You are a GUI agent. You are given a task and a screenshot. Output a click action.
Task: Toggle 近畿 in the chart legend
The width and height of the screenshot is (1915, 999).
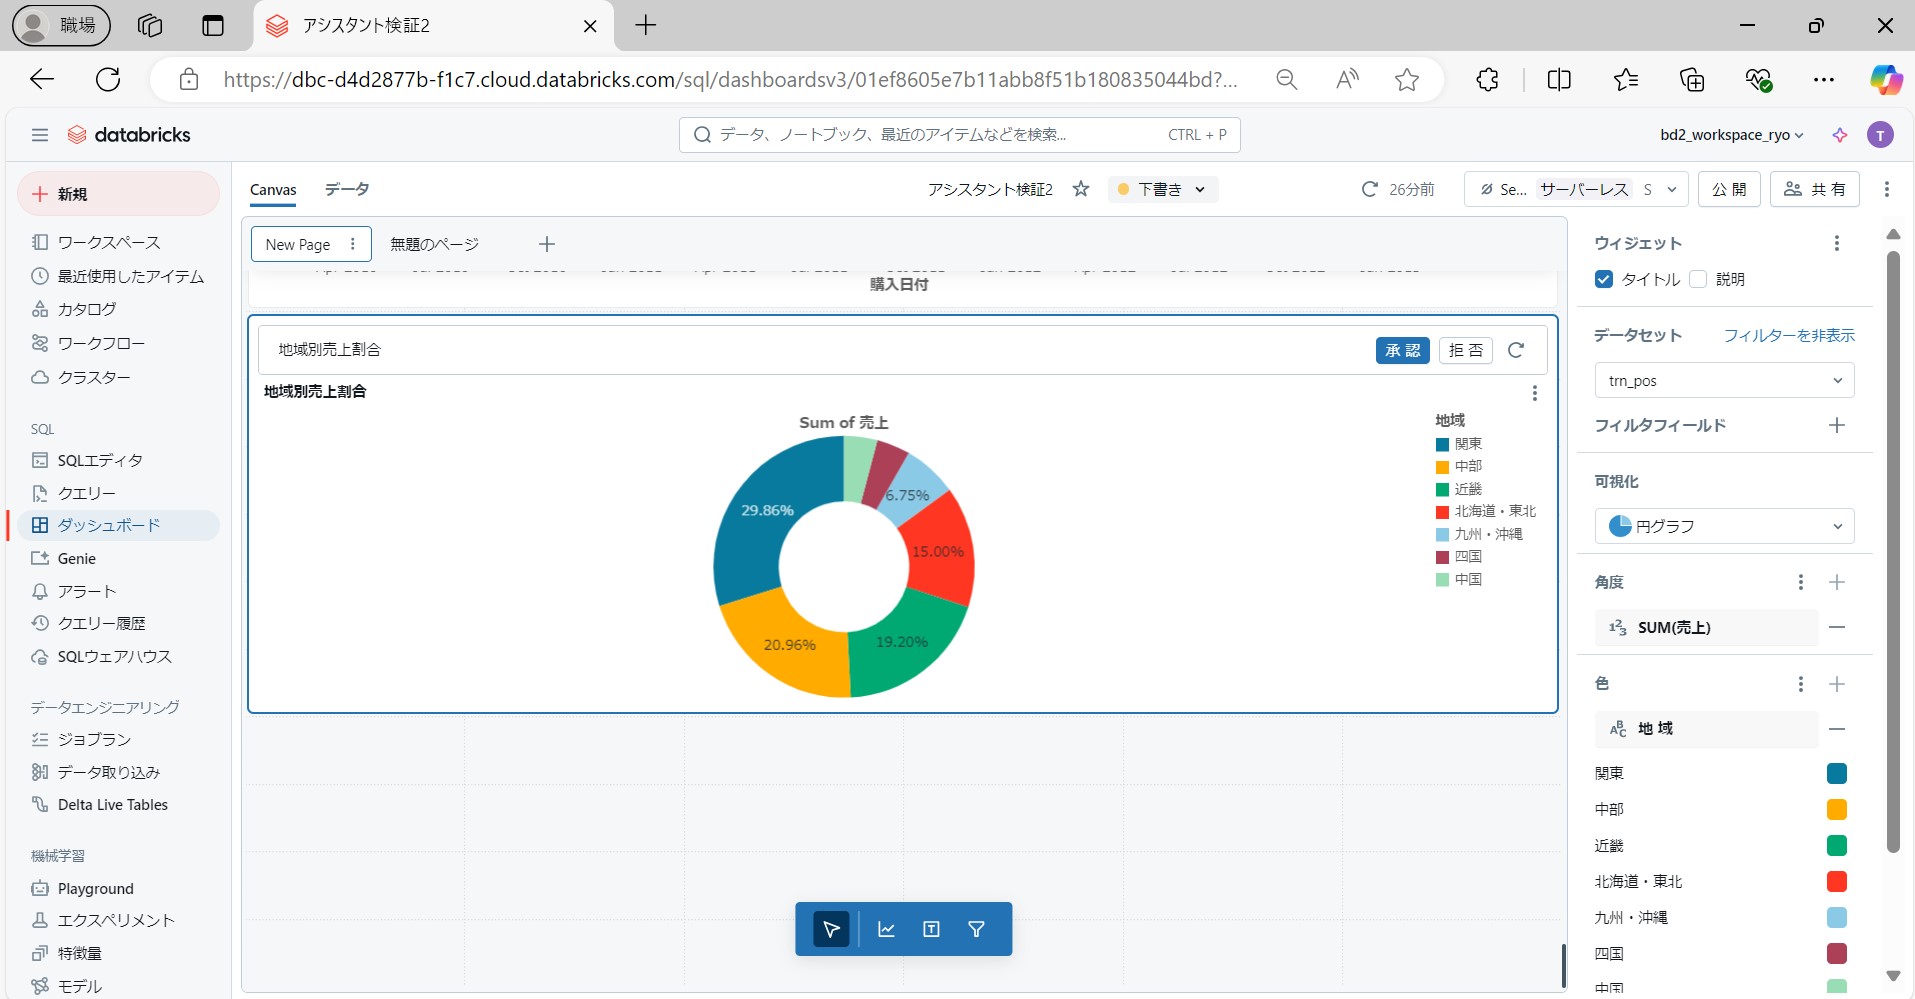point(1459,489)
